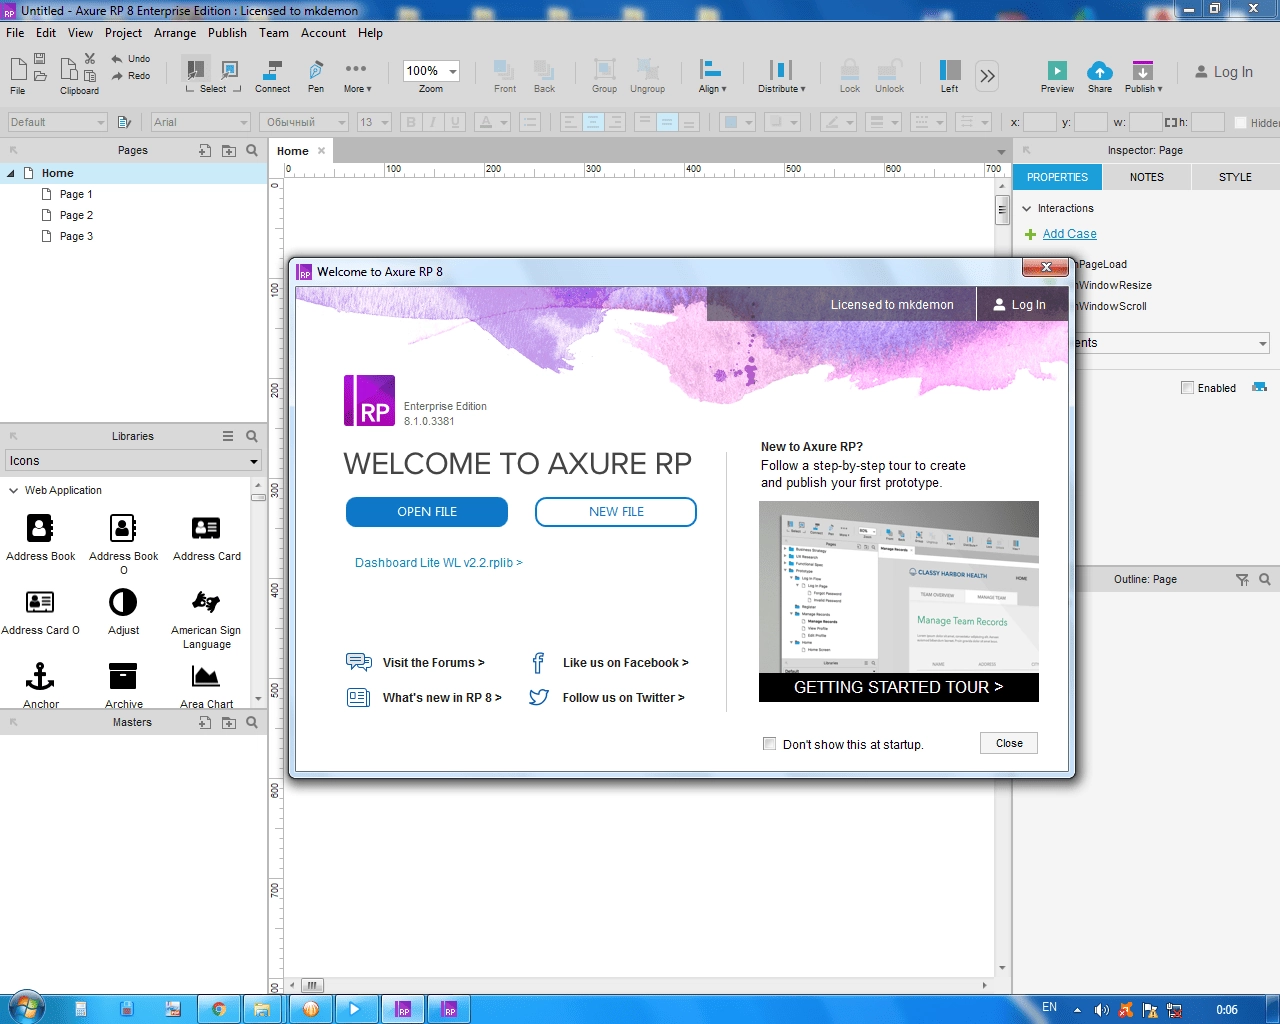Screen dimensions: 1280x1024
Task: Click Log In in Welcome dialog header
Action: point(1019,305)
